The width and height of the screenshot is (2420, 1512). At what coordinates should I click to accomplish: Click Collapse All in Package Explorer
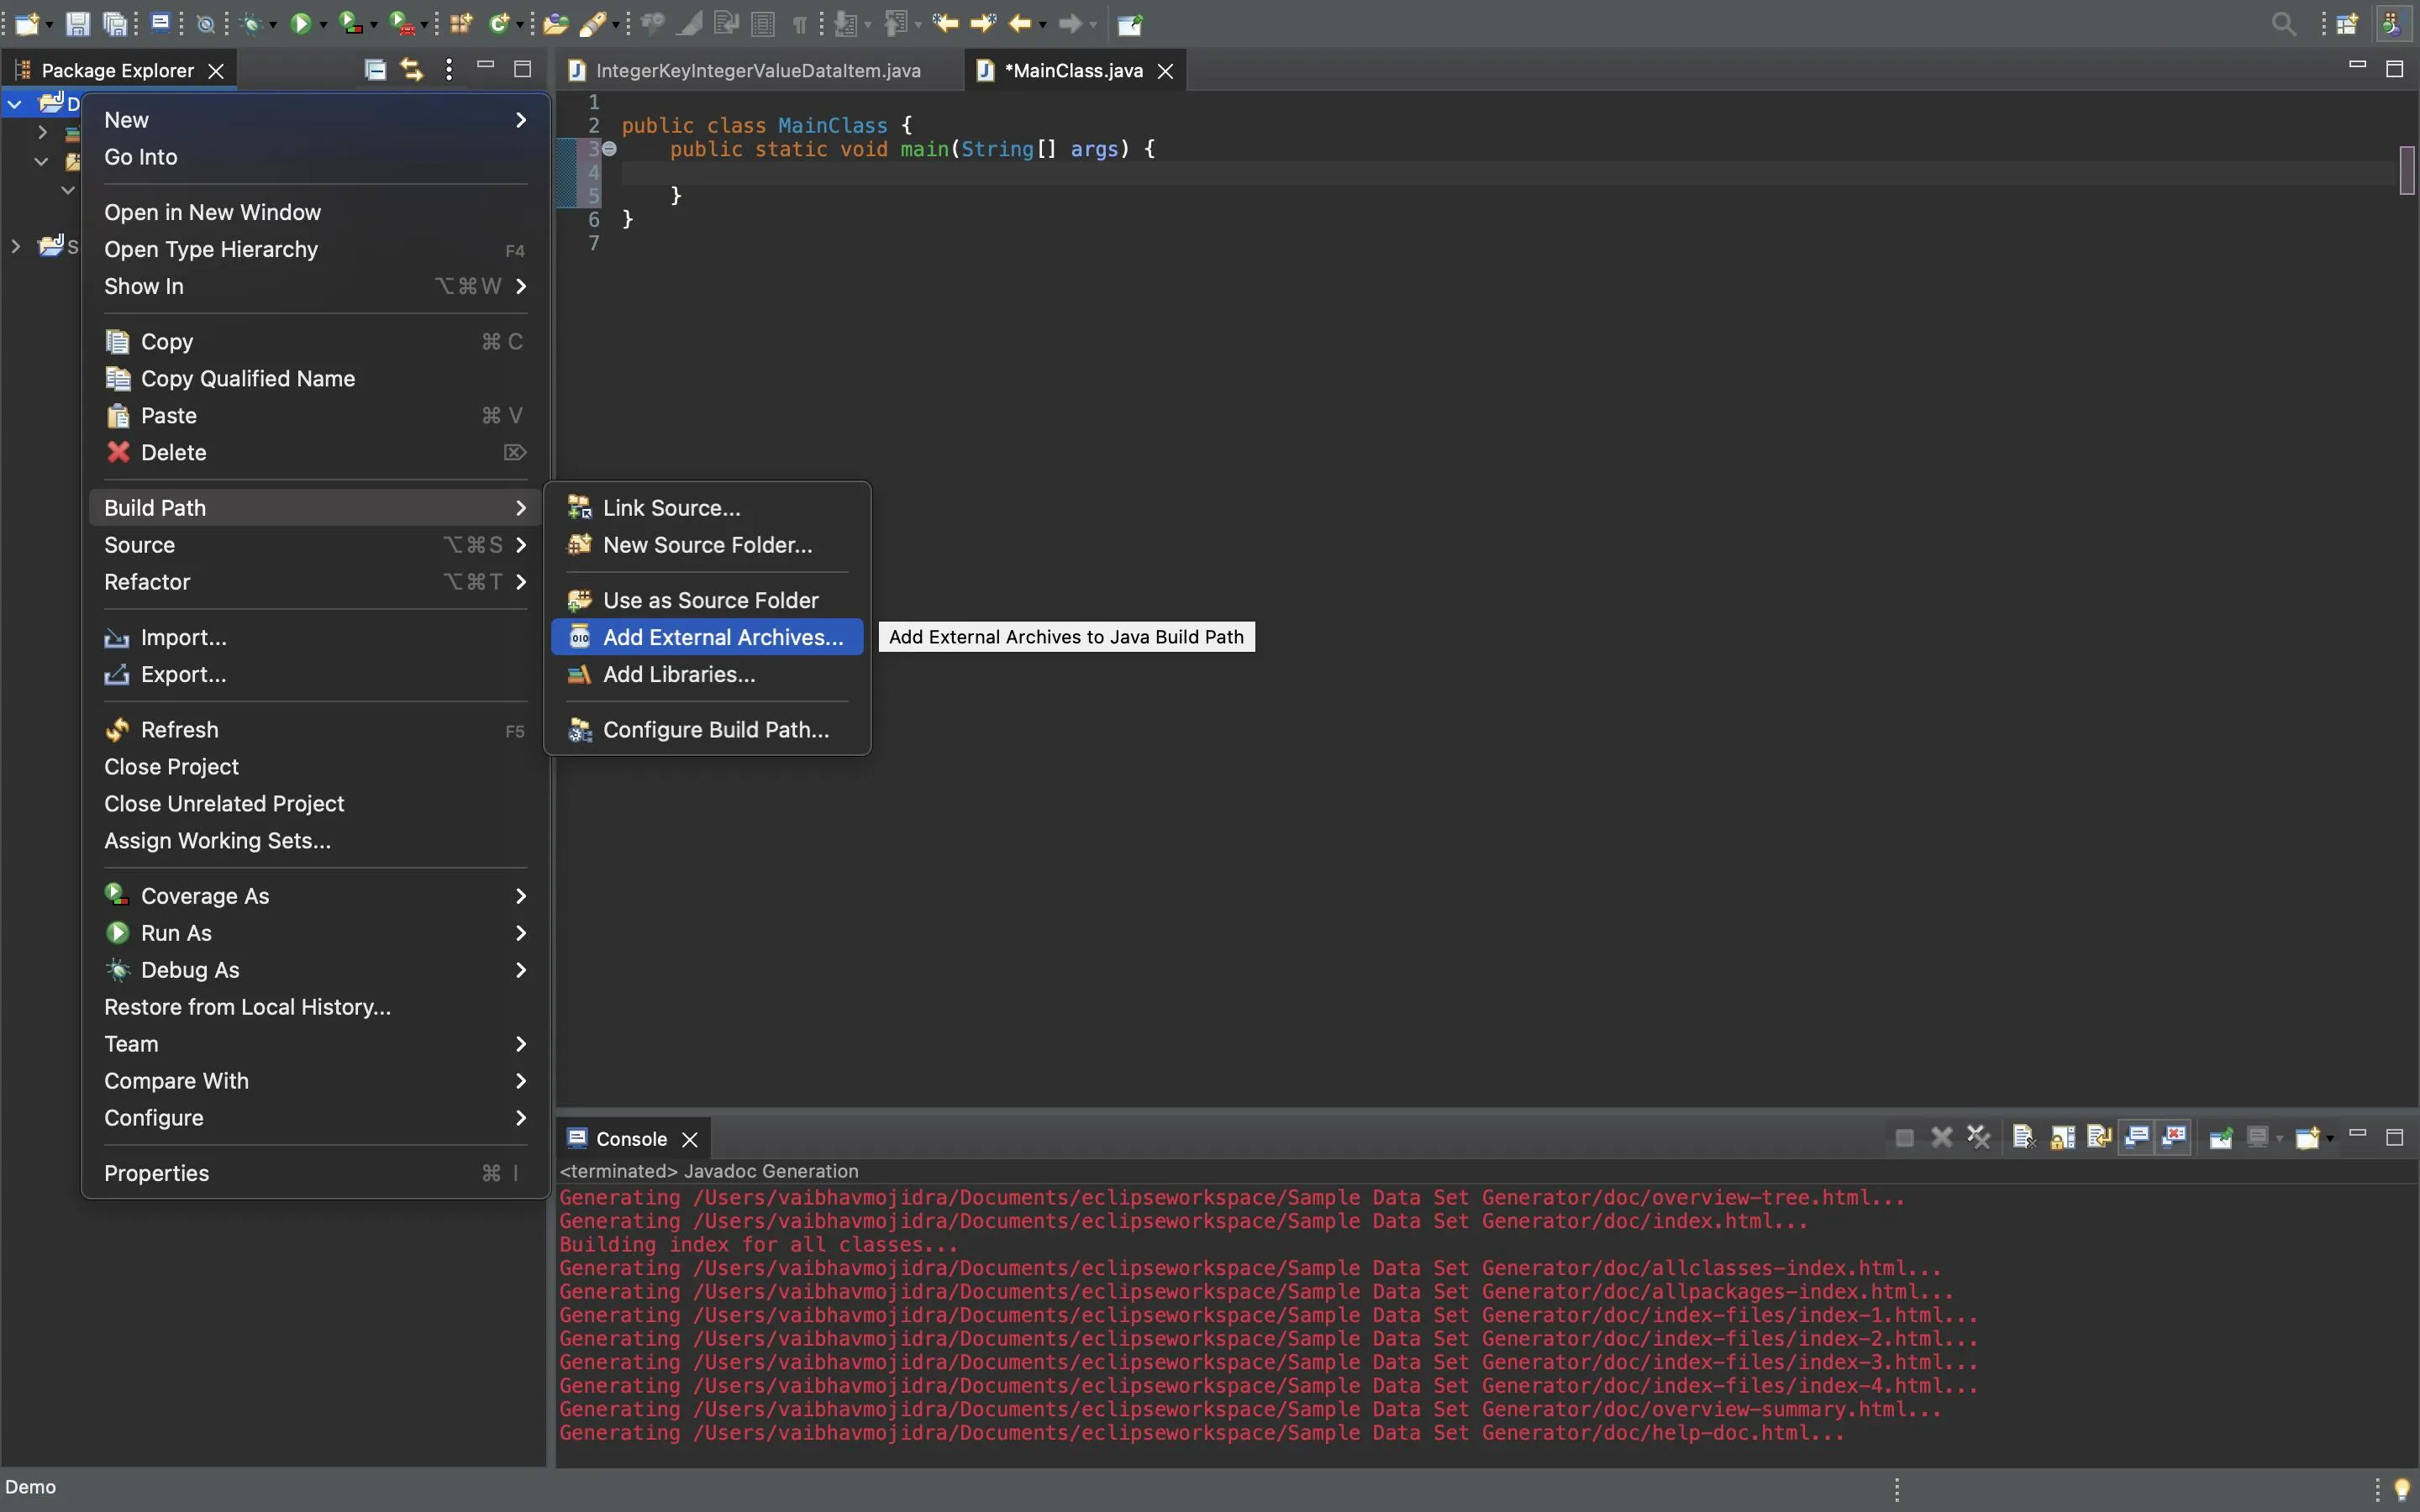[x=375, y=70]
